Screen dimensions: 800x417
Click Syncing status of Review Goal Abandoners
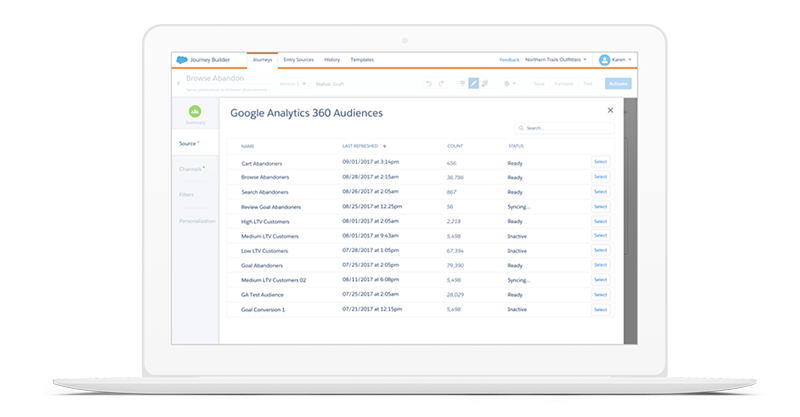click(519, 207)
